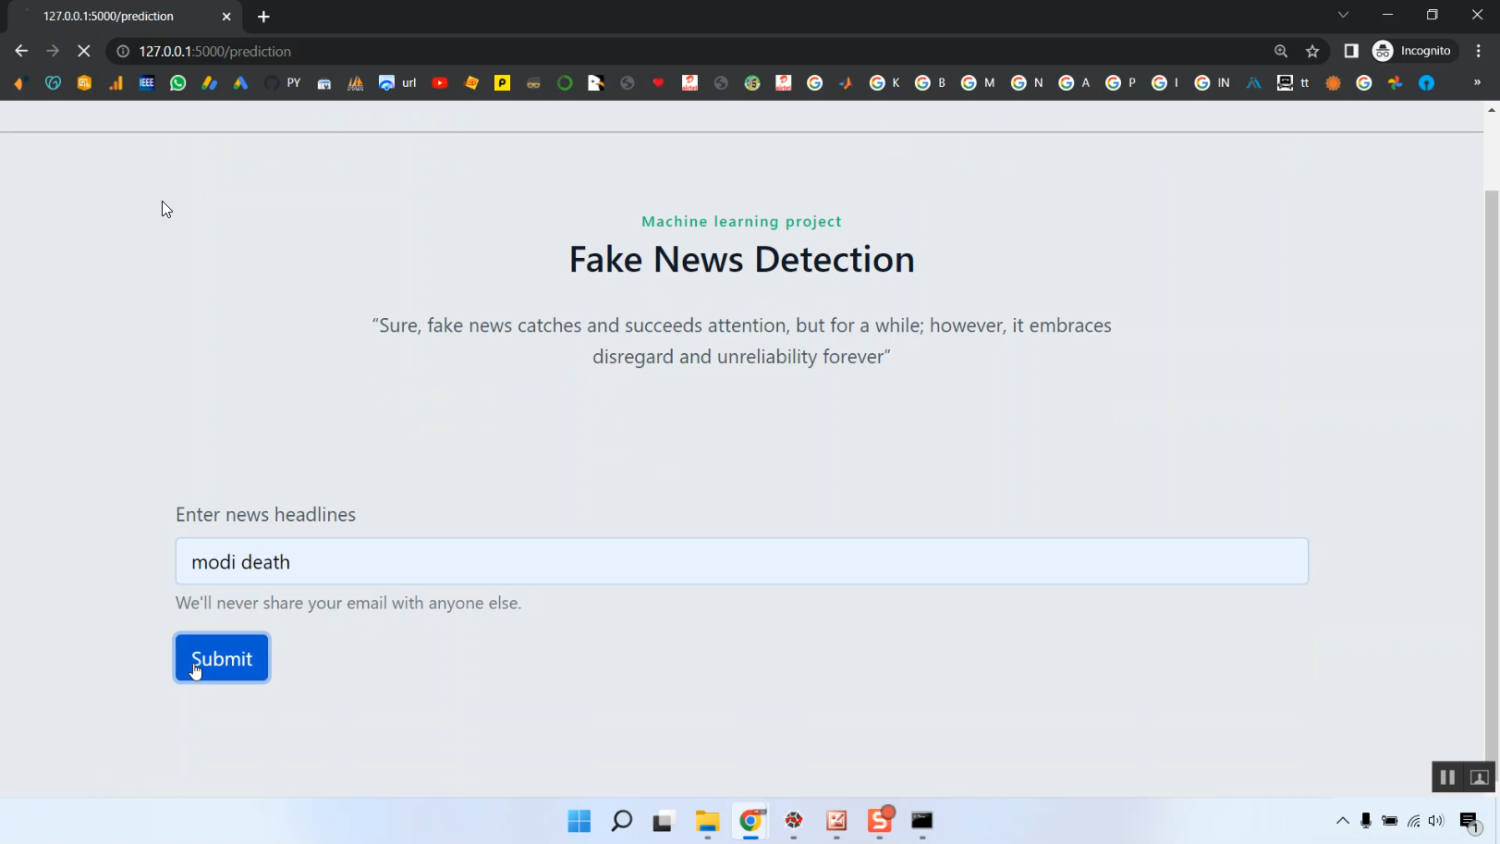Expand the hidden bookmarks overflow chevron

[x=1477, y=83]
